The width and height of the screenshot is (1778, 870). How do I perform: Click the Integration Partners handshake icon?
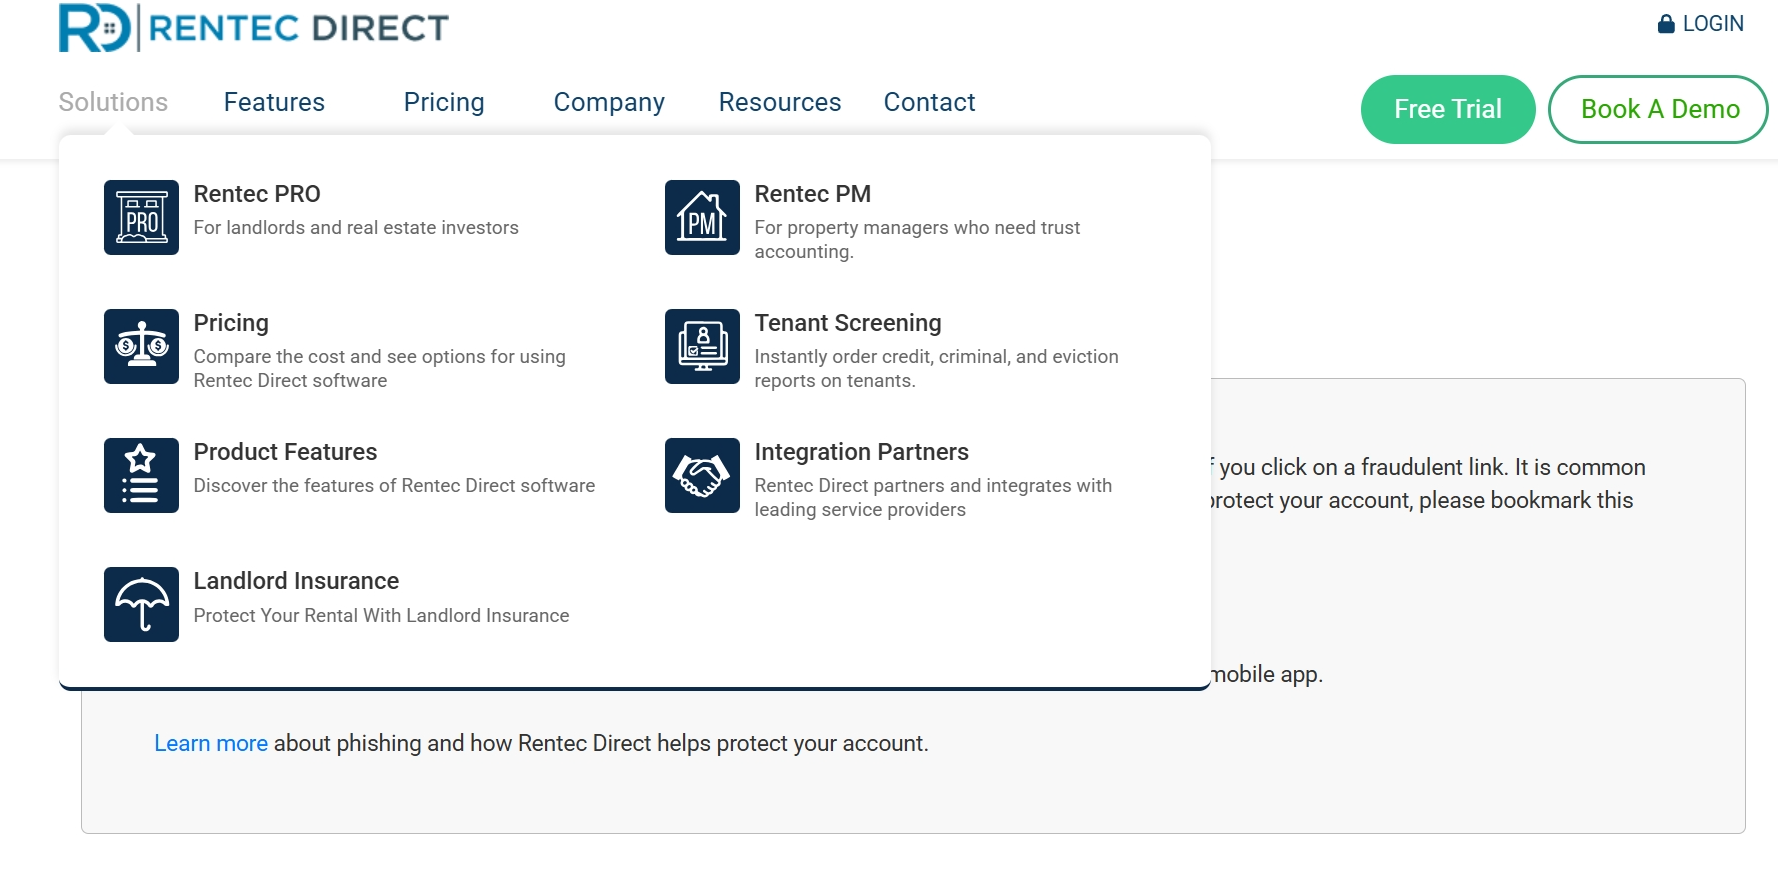tap(702, 475)
